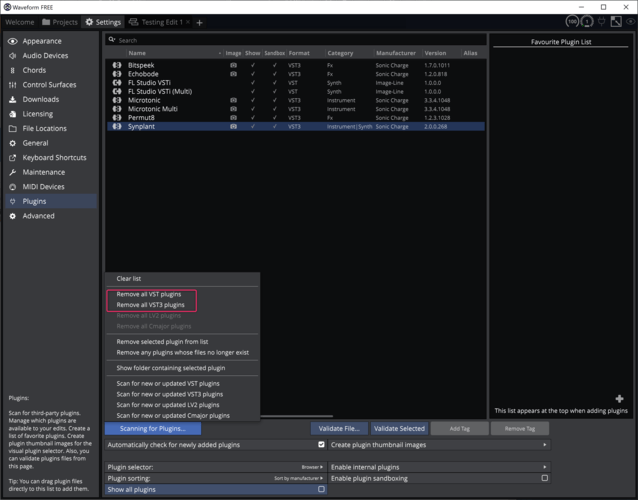Click the Name column sort arrow
The image size is (638, 500).
[x=220, y=53]
